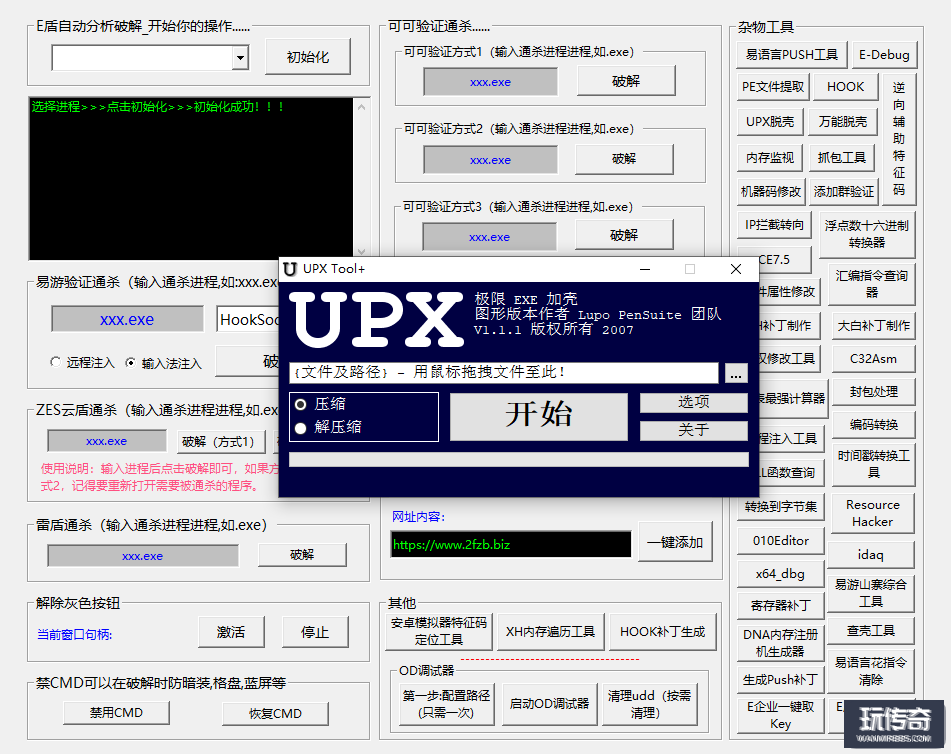The image size is (951, 754).
Task: Select the 解压缩 radio option
Action: [x=300, y=428]
